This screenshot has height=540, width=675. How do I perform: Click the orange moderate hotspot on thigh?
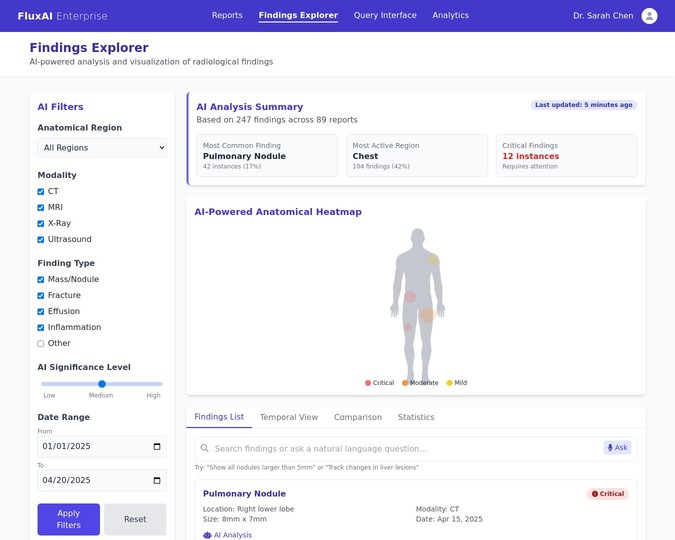click(427, 315)
